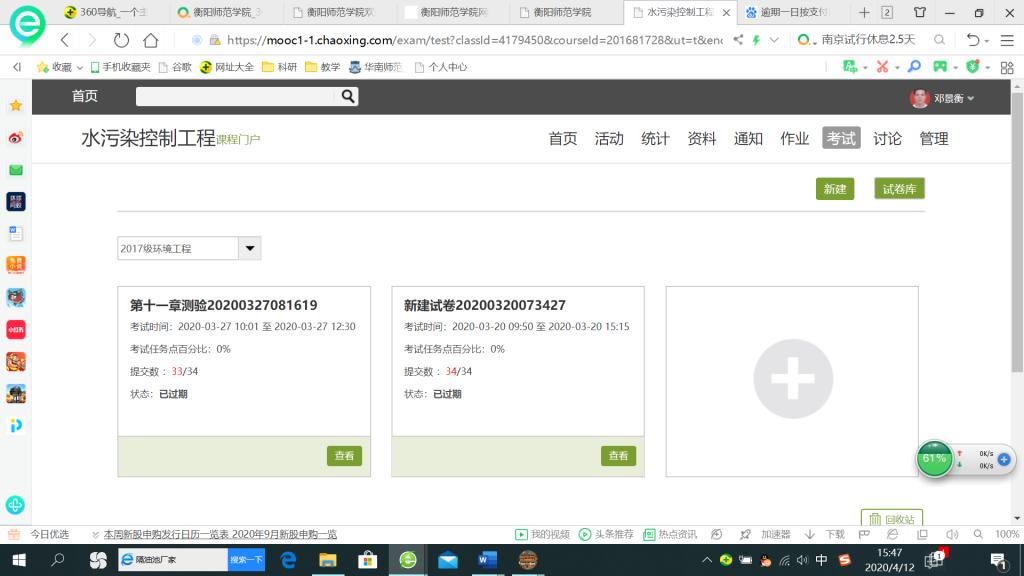
Task: Expand the 2017级环境工程 class dropdown
Action: click(249, 248)
